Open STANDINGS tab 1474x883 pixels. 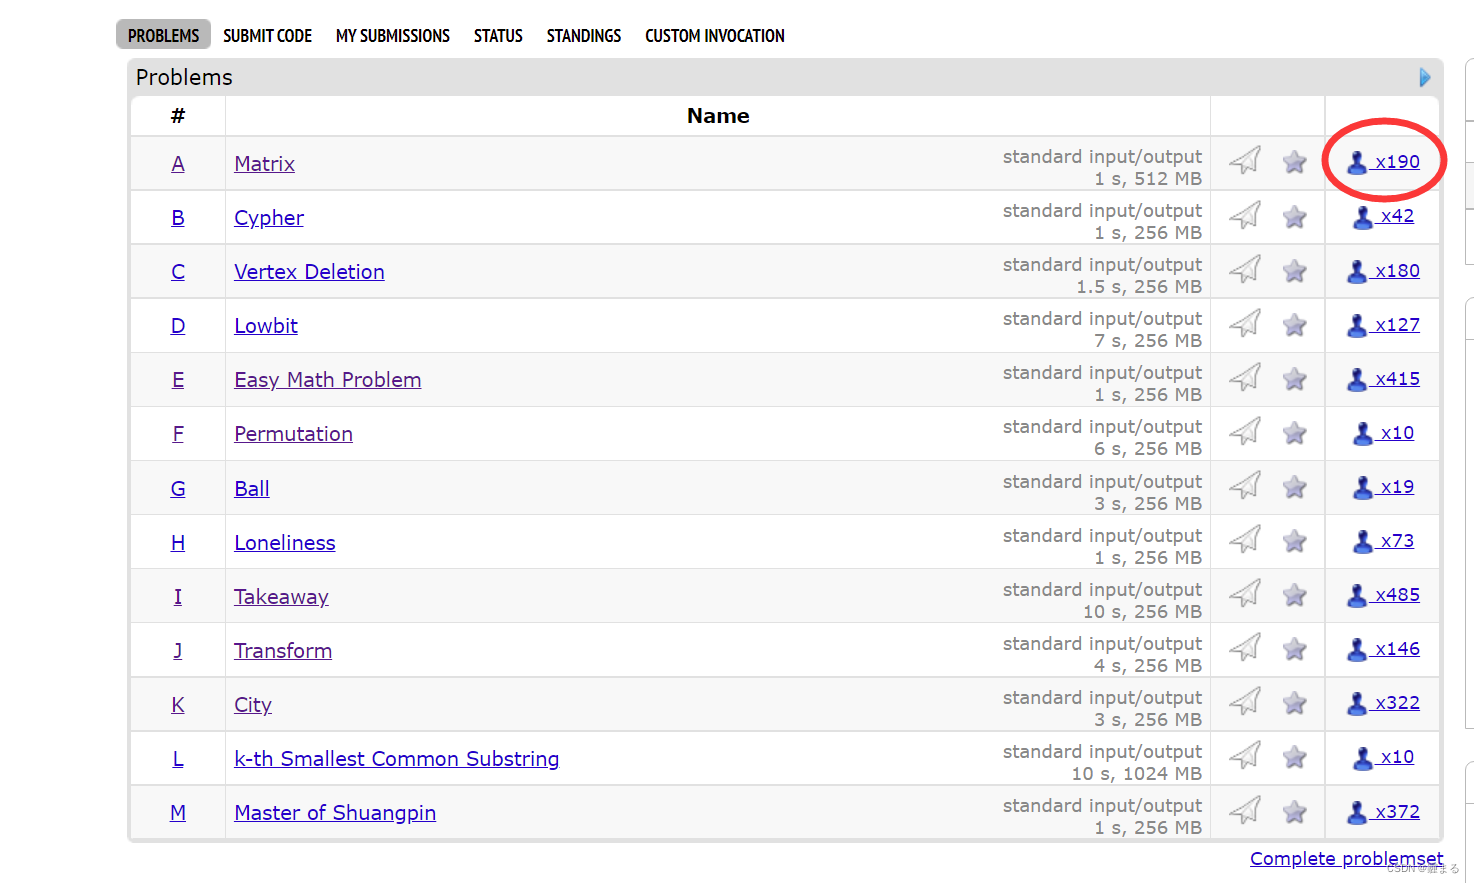(584, 35)
